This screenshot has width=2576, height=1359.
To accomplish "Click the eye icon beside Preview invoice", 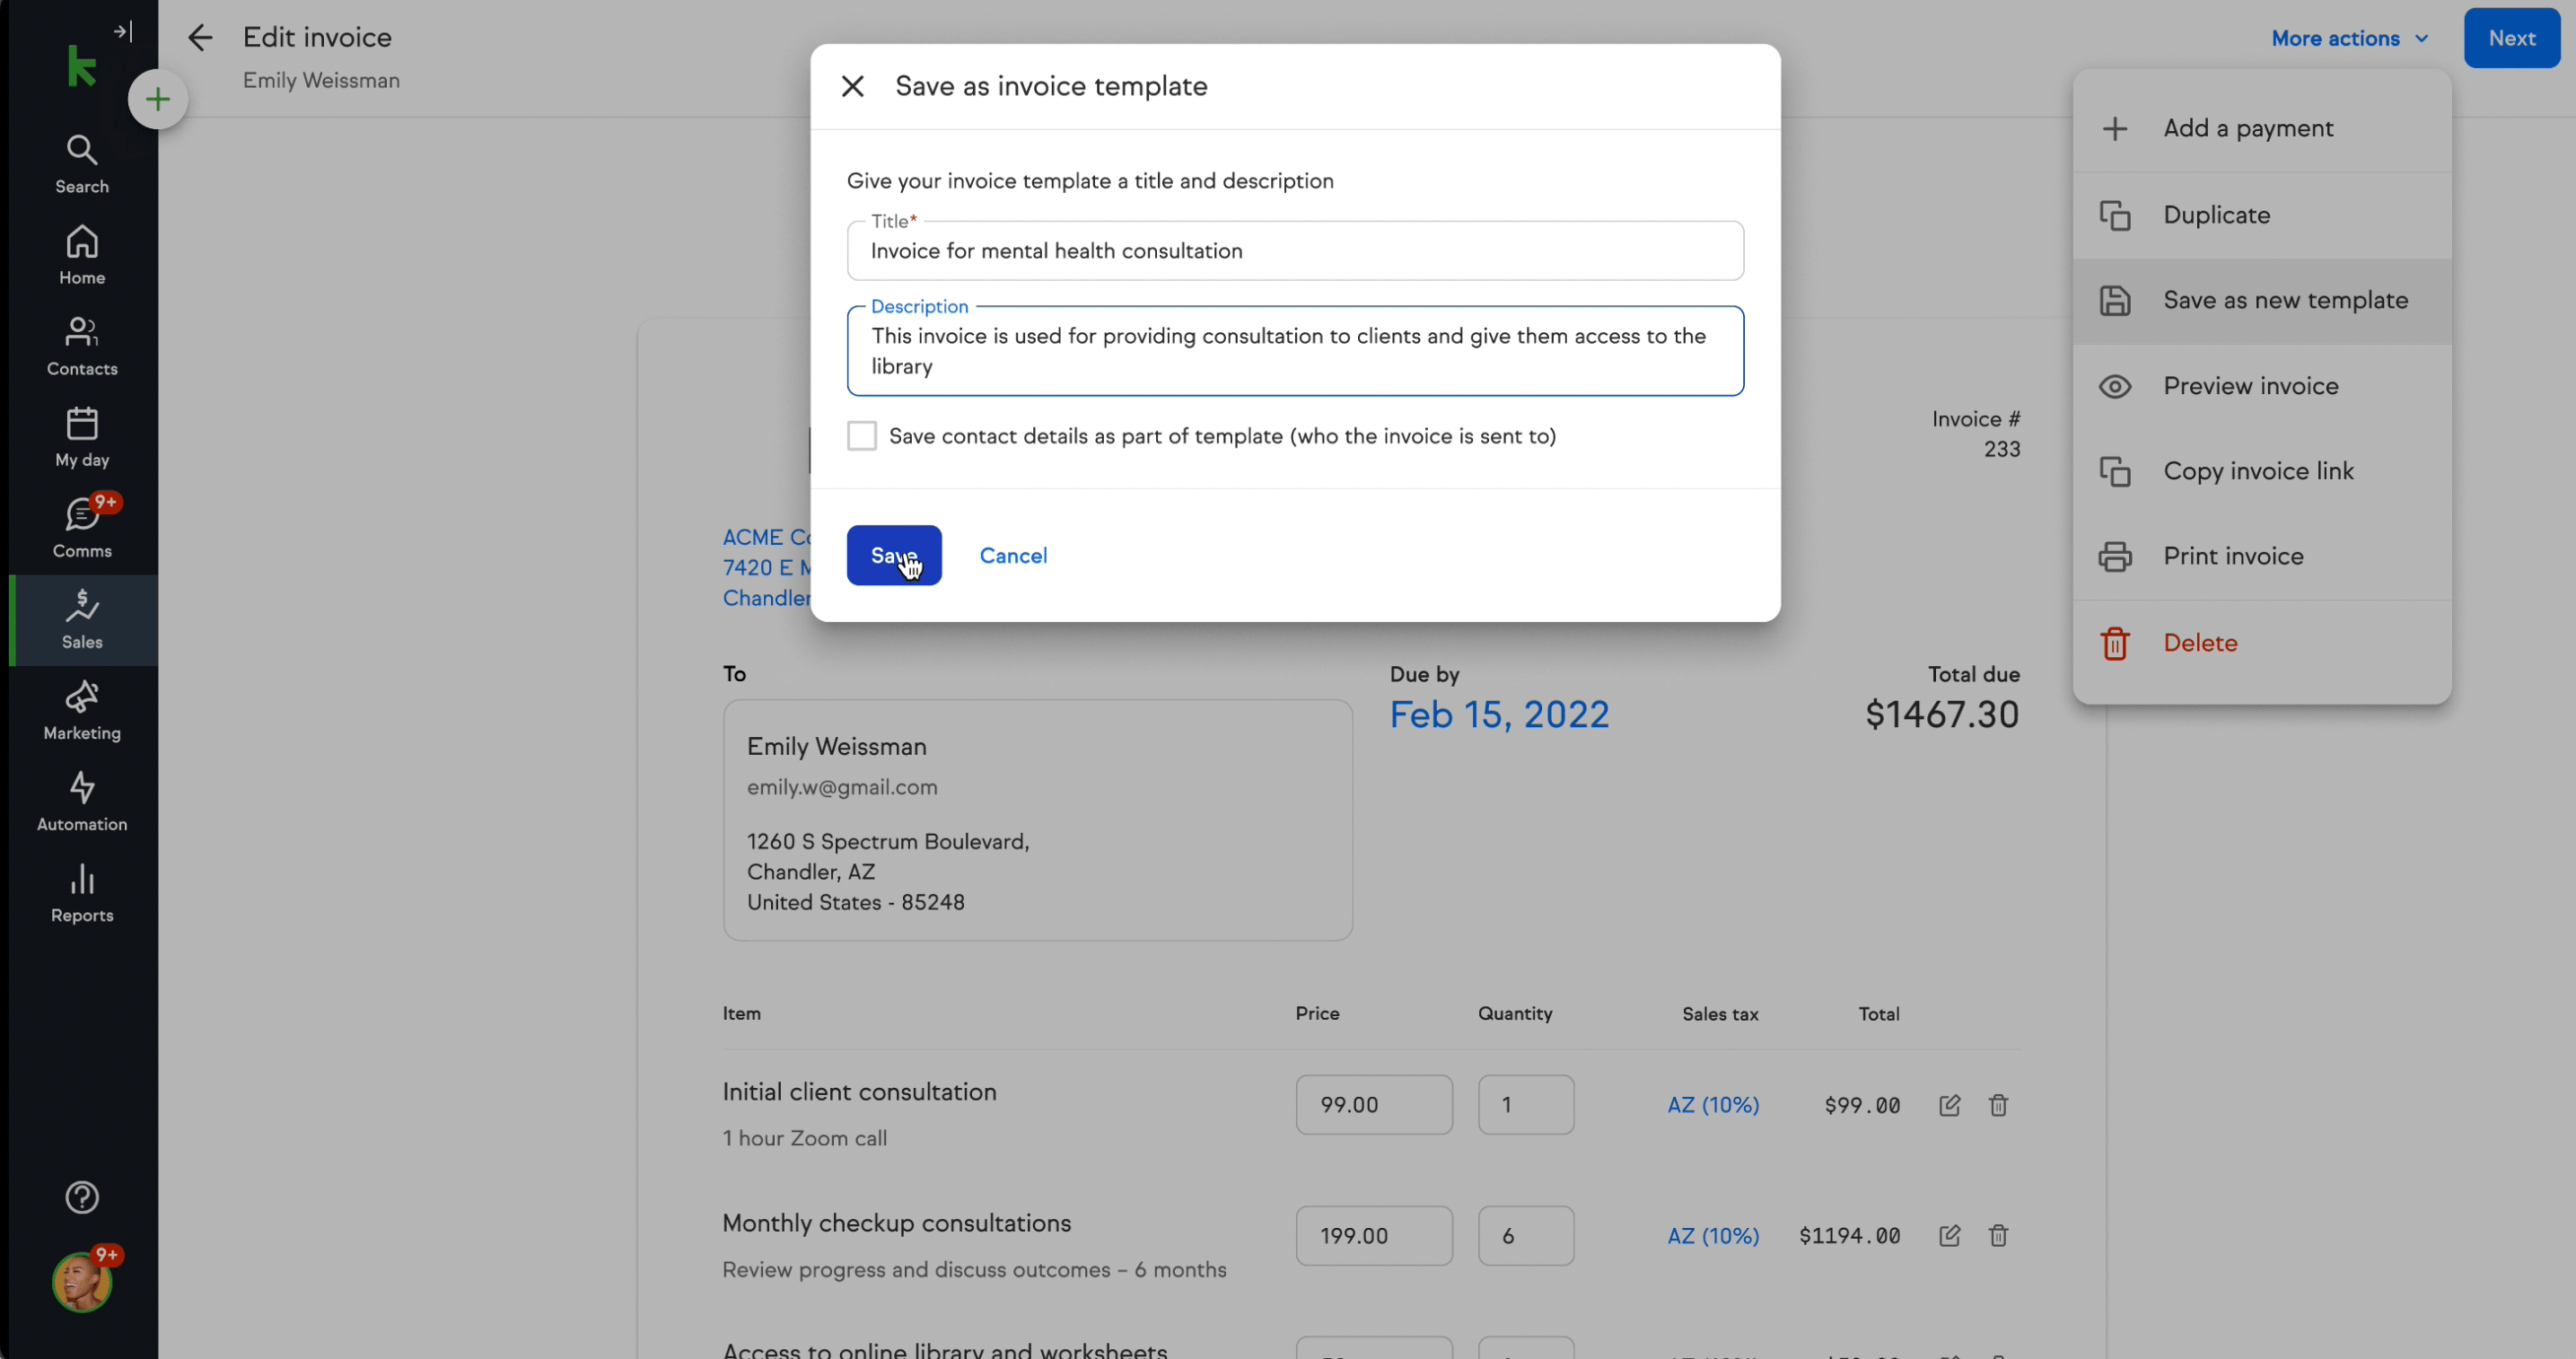I will pyautogui.click(x=2114, y=386).
